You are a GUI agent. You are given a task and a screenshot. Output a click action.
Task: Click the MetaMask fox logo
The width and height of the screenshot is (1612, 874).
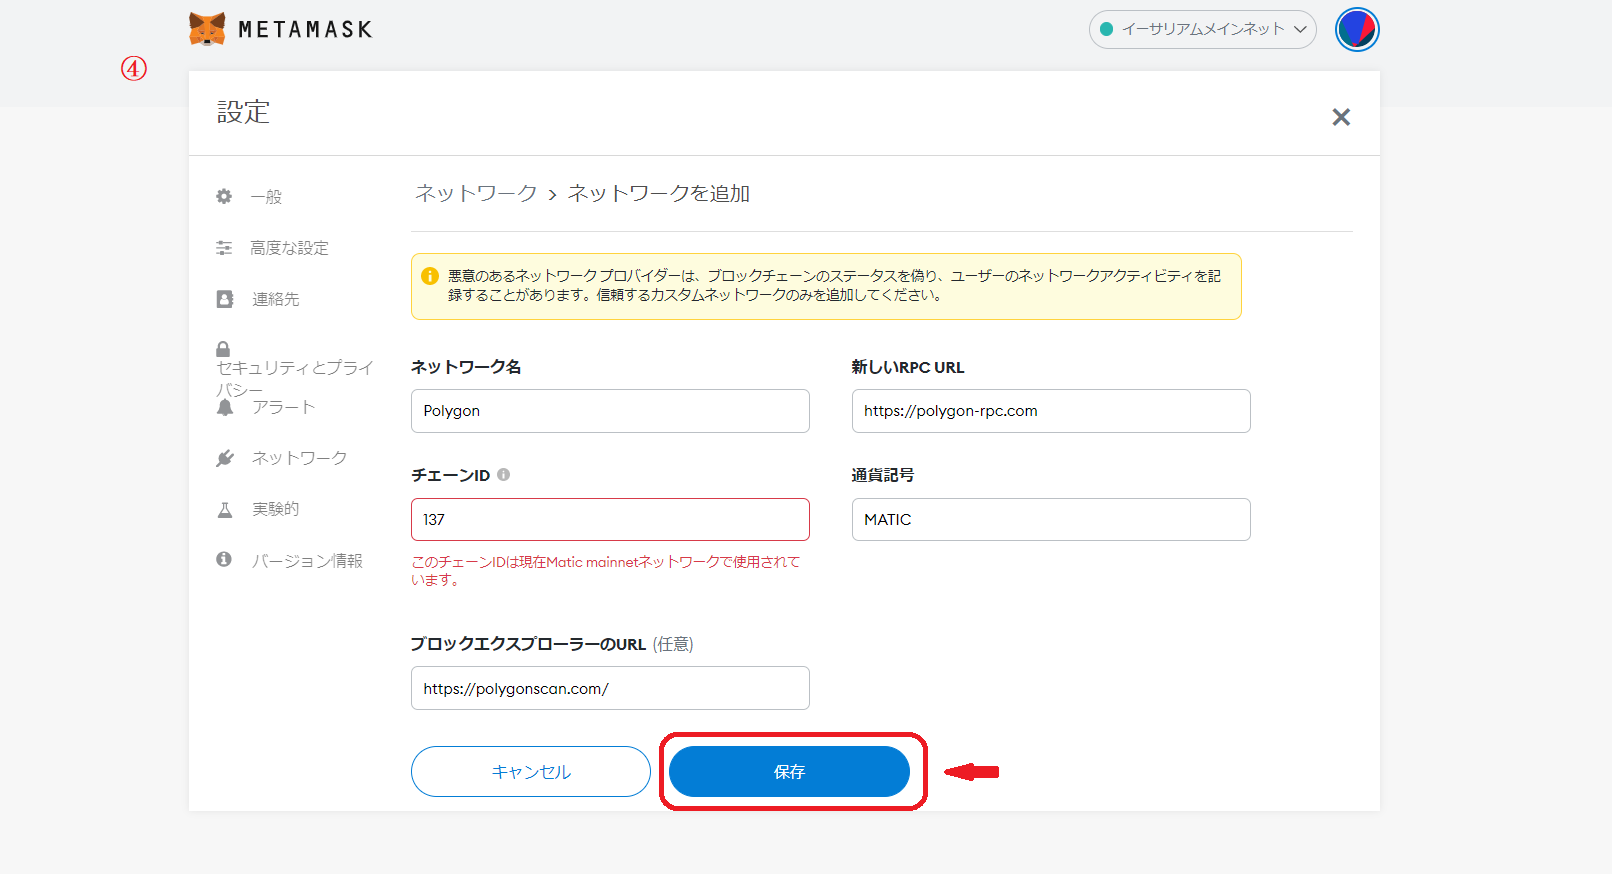[207, 29]
